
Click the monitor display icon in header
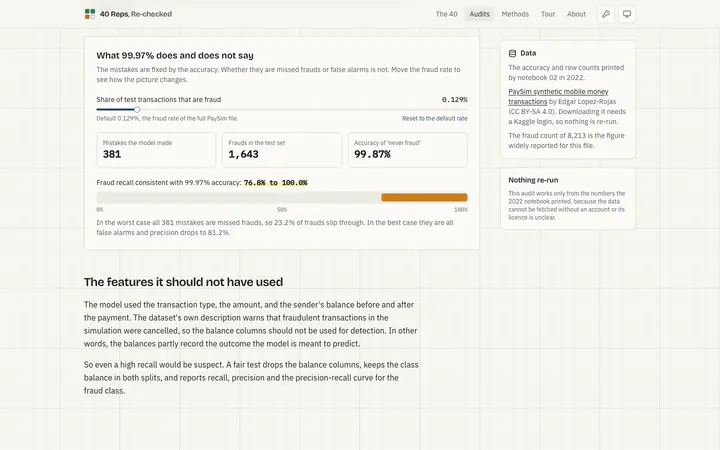coord(627,14)
